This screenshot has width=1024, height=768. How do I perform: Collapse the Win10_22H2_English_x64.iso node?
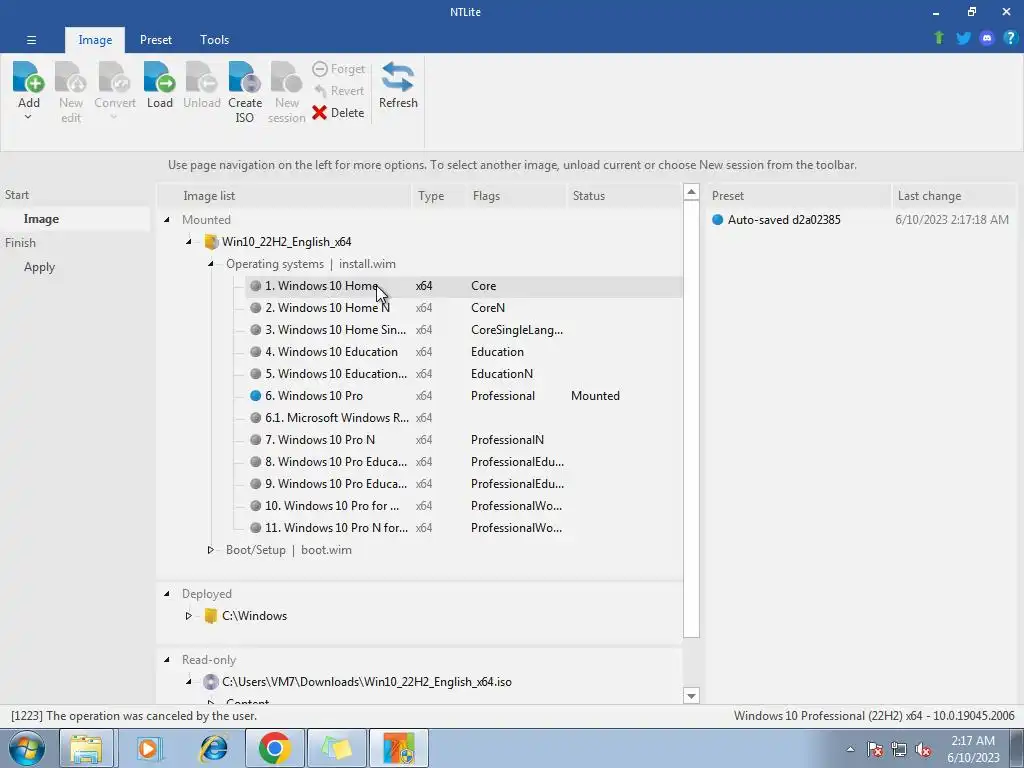coord(189,682)
